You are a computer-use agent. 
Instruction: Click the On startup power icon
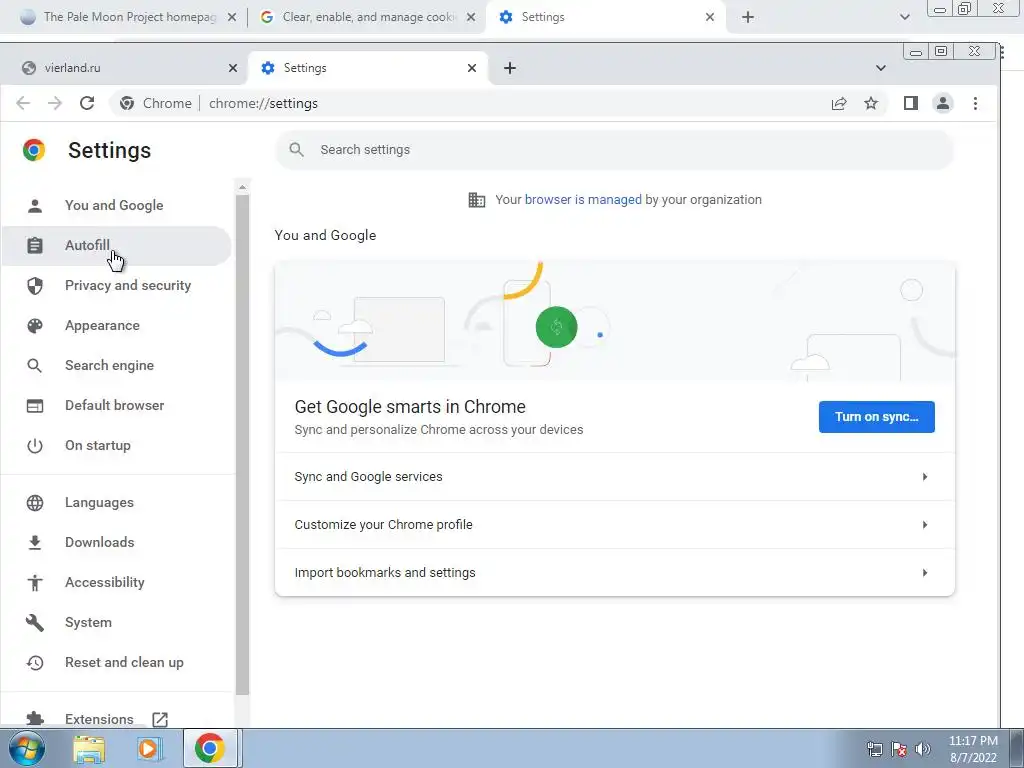[x=35, y=445]
